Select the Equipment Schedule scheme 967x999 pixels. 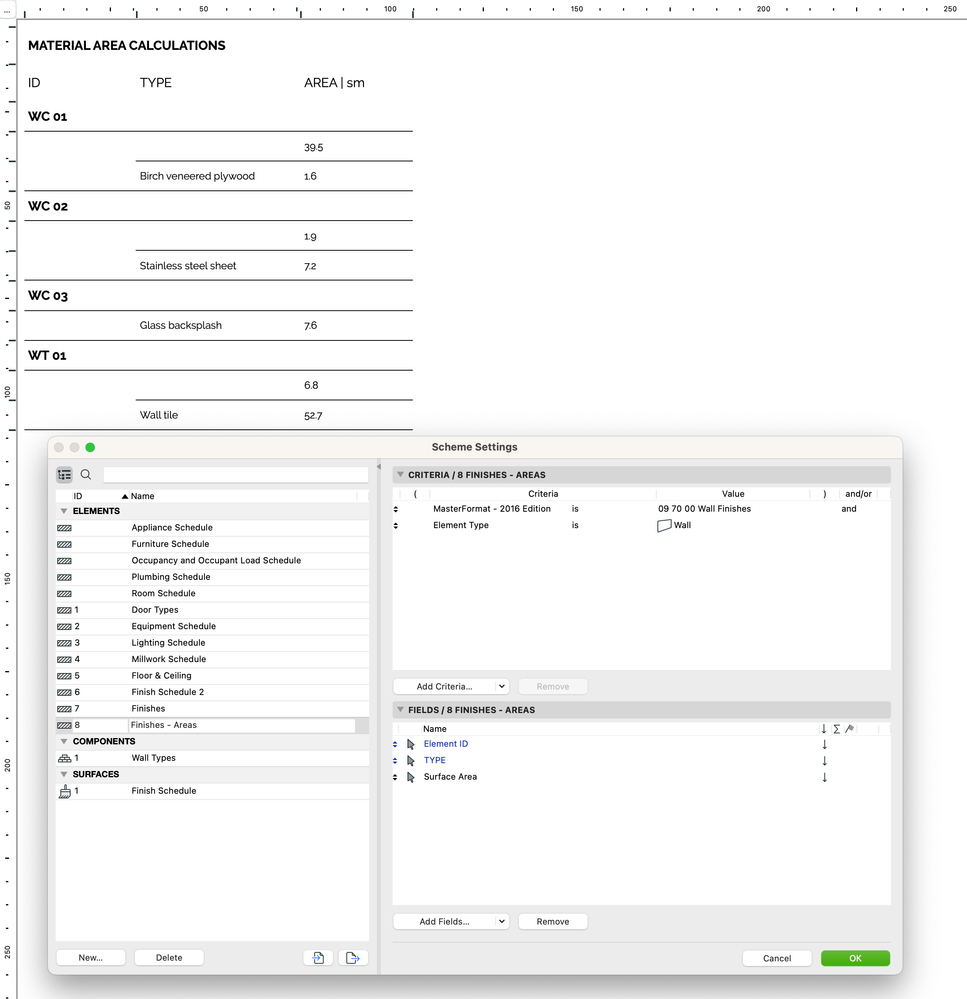point(212,626)
